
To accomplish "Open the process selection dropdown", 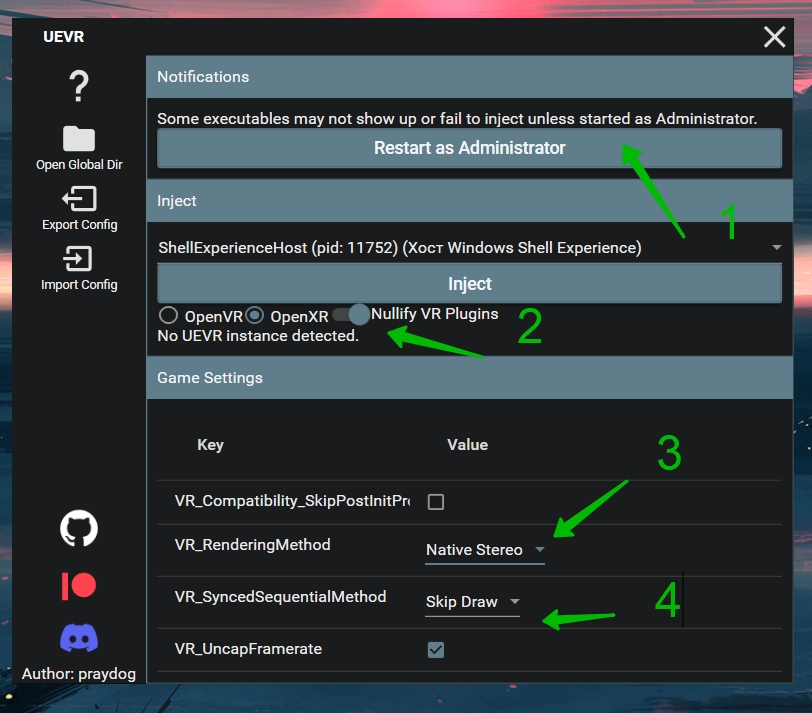I will point(469,248).
